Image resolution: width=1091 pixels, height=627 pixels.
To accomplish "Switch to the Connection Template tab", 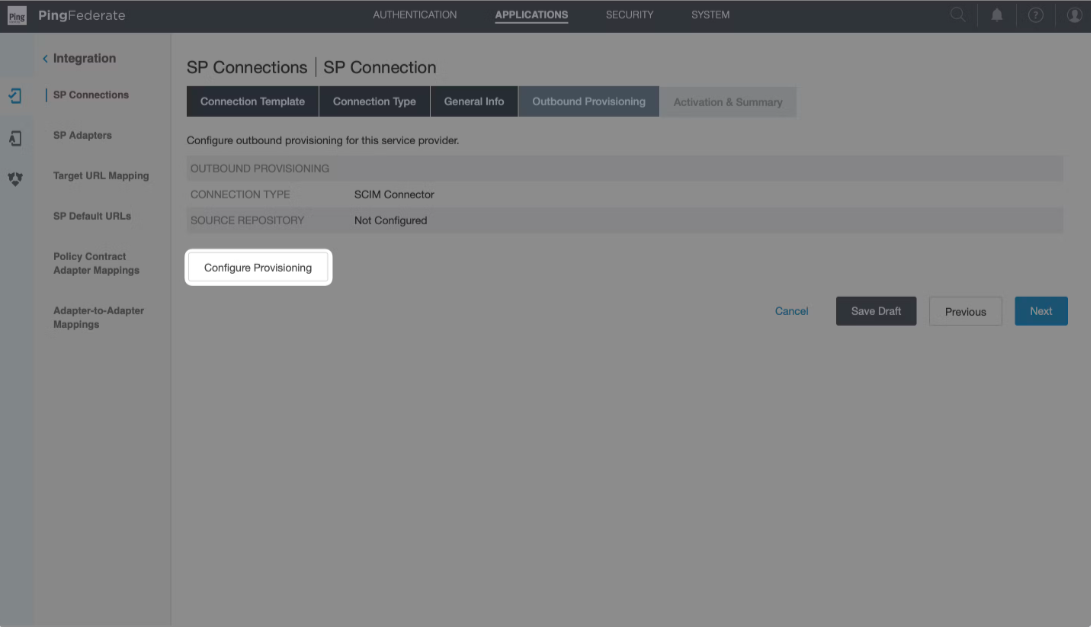I will (x=253, y=102).
